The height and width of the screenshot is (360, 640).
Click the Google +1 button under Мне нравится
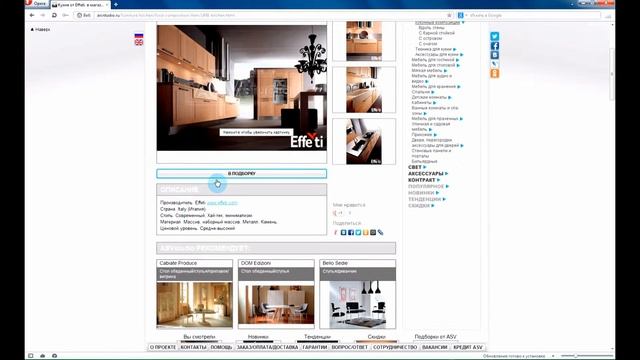click(338, 213)
